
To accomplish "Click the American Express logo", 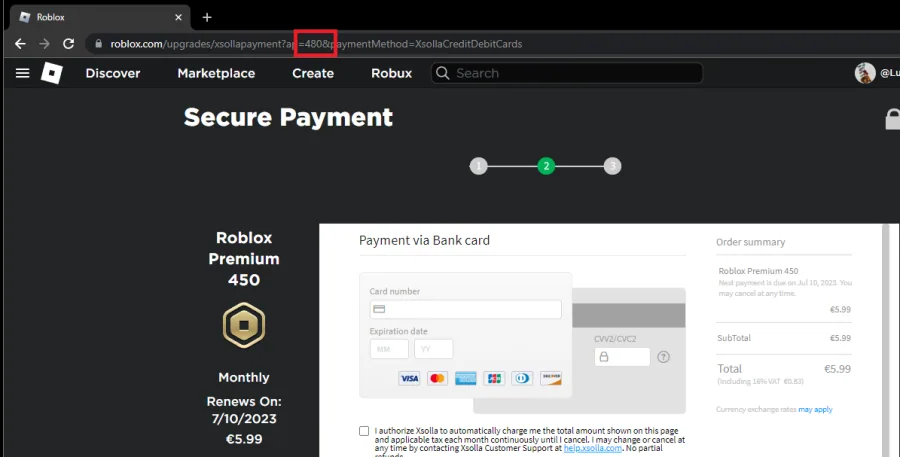I will click(x=465, y=378).
